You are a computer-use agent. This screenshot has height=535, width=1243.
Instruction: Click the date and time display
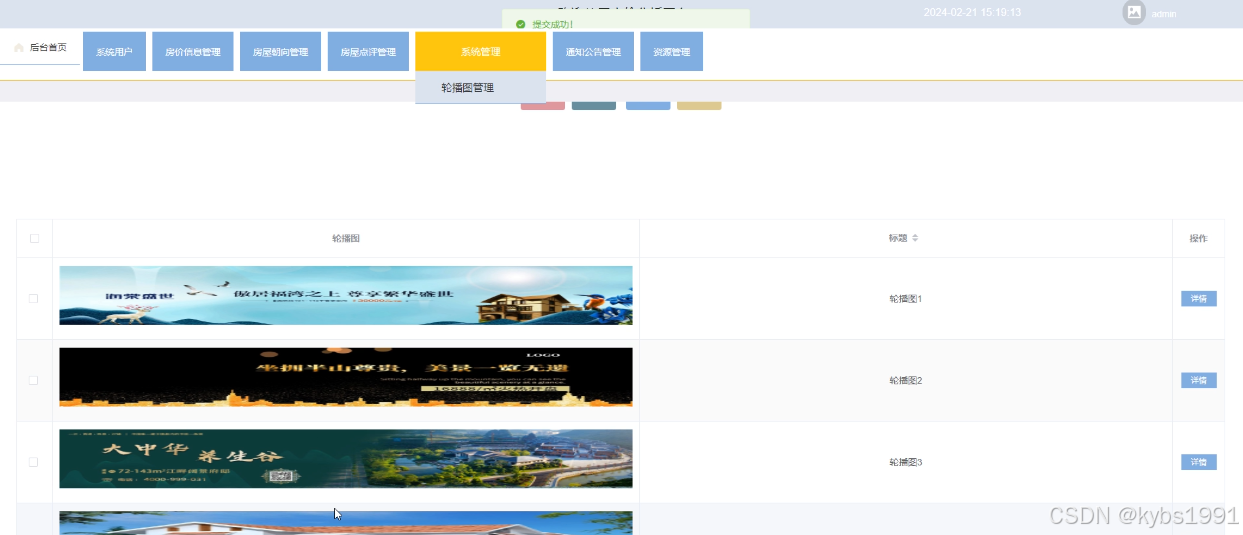click(x=972, y=13)
